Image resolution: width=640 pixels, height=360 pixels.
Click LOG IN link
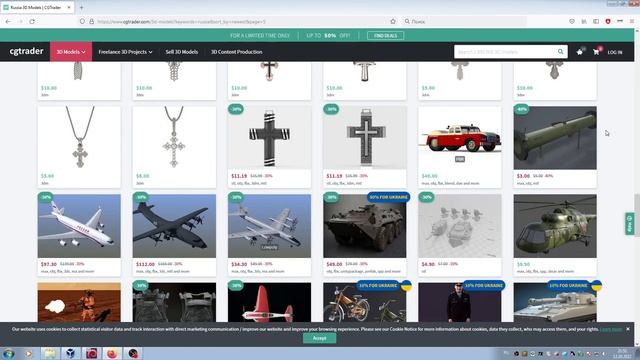pyautogui.click(x=615, y=52)
